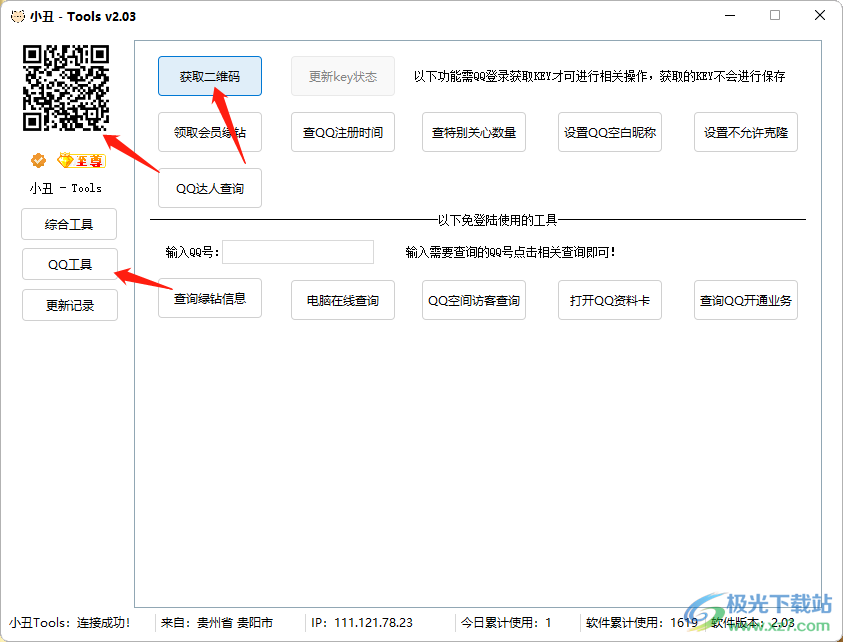Click the 获取二维码 button

coord(210,76)
